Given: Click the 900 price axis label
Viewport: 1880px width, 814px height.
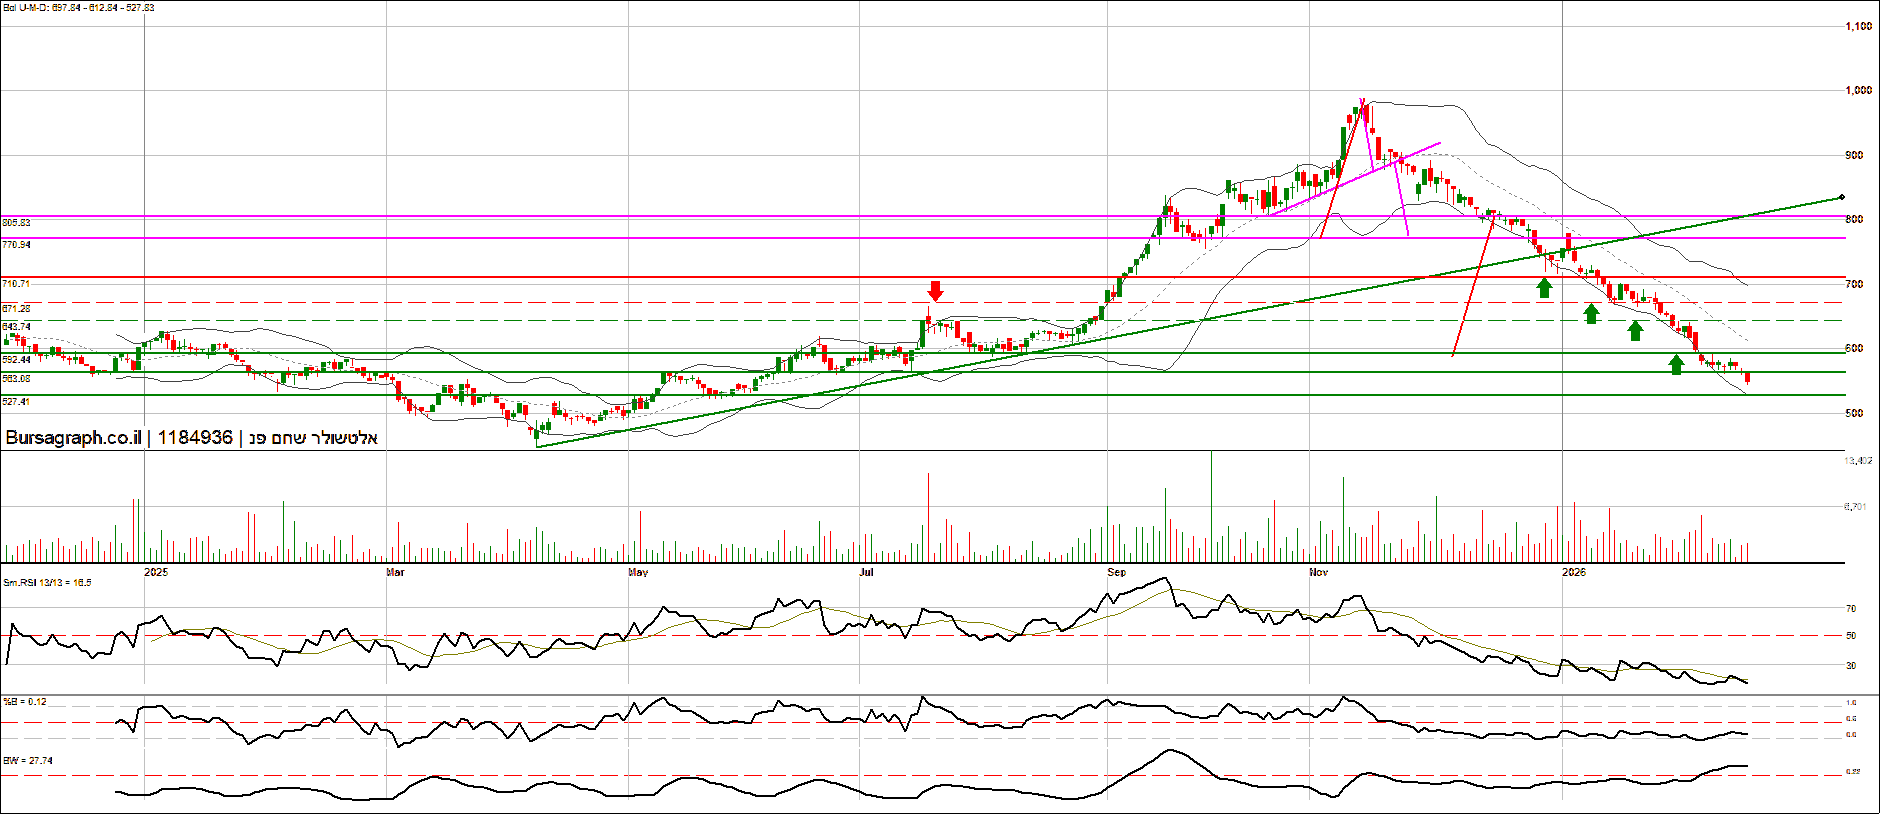Looking at the screenshot, I should [1854, 155].
